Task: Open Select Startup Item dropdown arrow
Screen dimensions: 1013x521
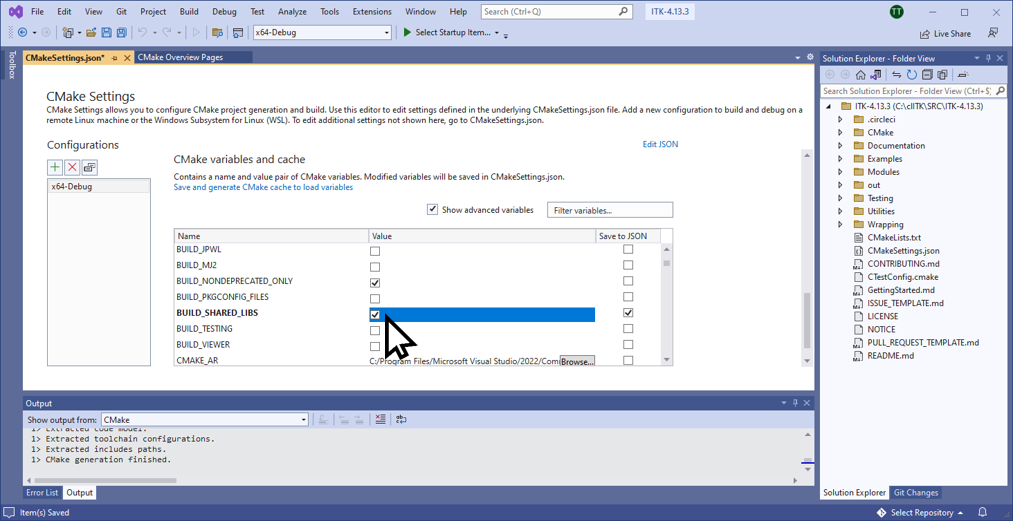Action: 497,32
